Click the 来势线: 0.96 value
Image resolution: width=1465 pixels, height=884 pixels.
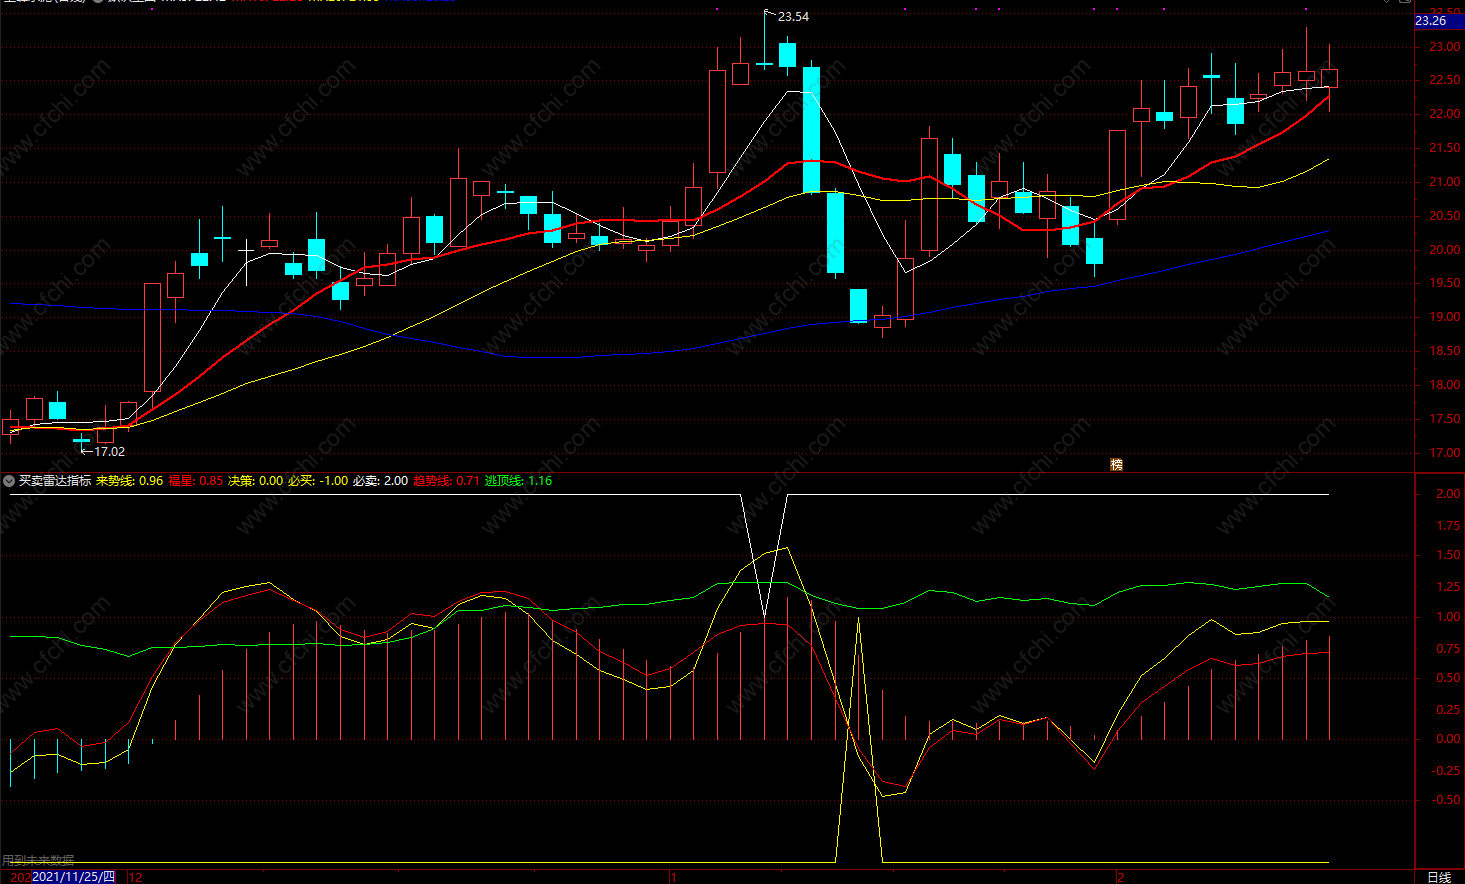(129, 481)
